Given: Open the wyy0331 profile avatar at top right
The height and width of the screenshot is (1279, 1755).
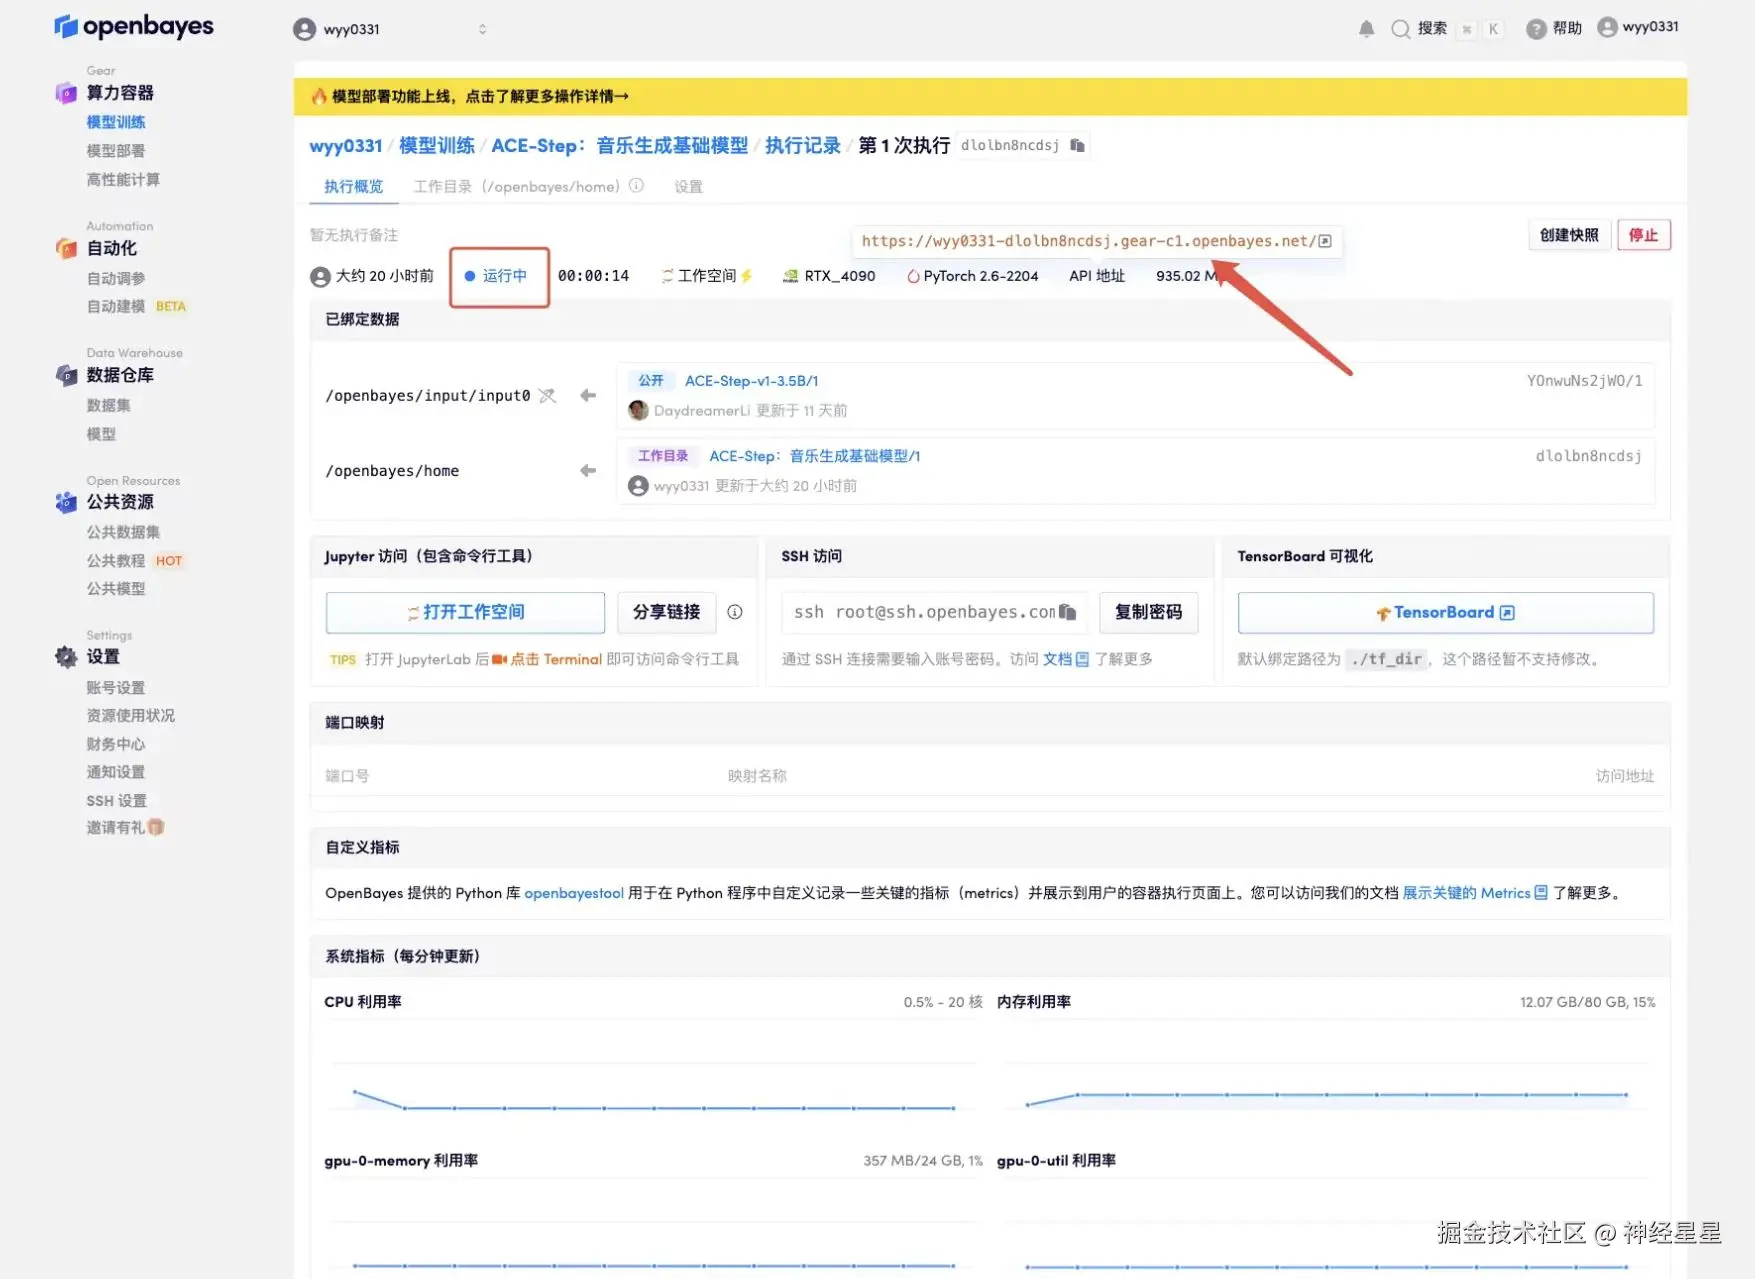Looking at the screenshot, I should tap(1607, 27).
